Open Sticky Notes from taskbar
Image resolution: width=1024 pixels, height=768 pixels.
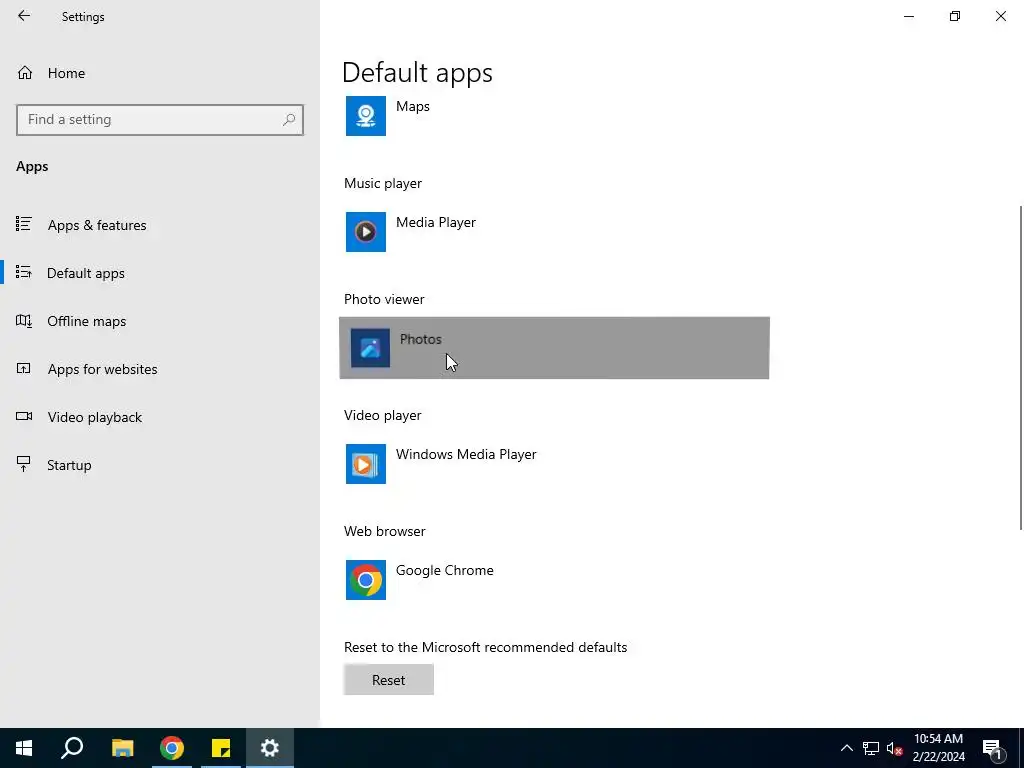221,748
